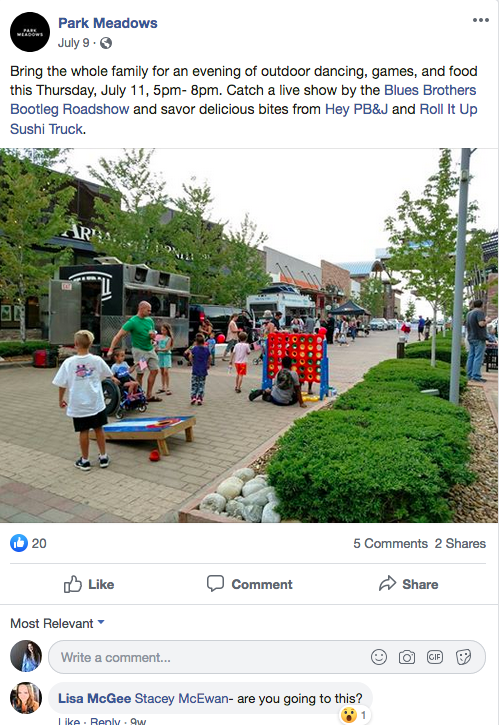
Task: Click the blue thumbs-up reaction icon
Action: tap(19, 543)
